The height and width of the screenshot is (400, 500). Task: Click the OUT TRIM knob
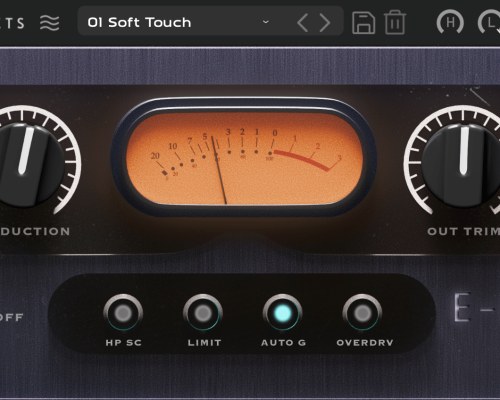pyautogui.click(x=463, y=164)
